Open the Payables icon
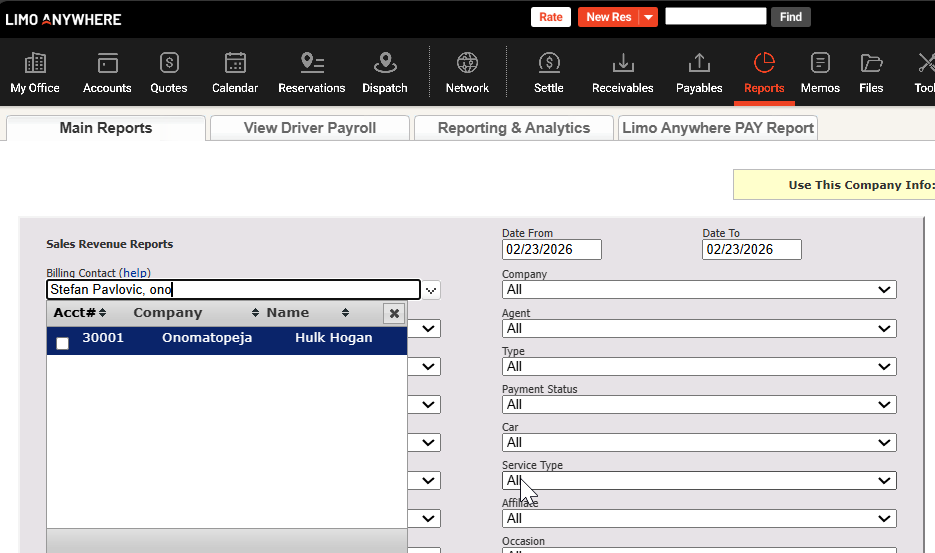 pyautogui.click(x=699, y=73)
